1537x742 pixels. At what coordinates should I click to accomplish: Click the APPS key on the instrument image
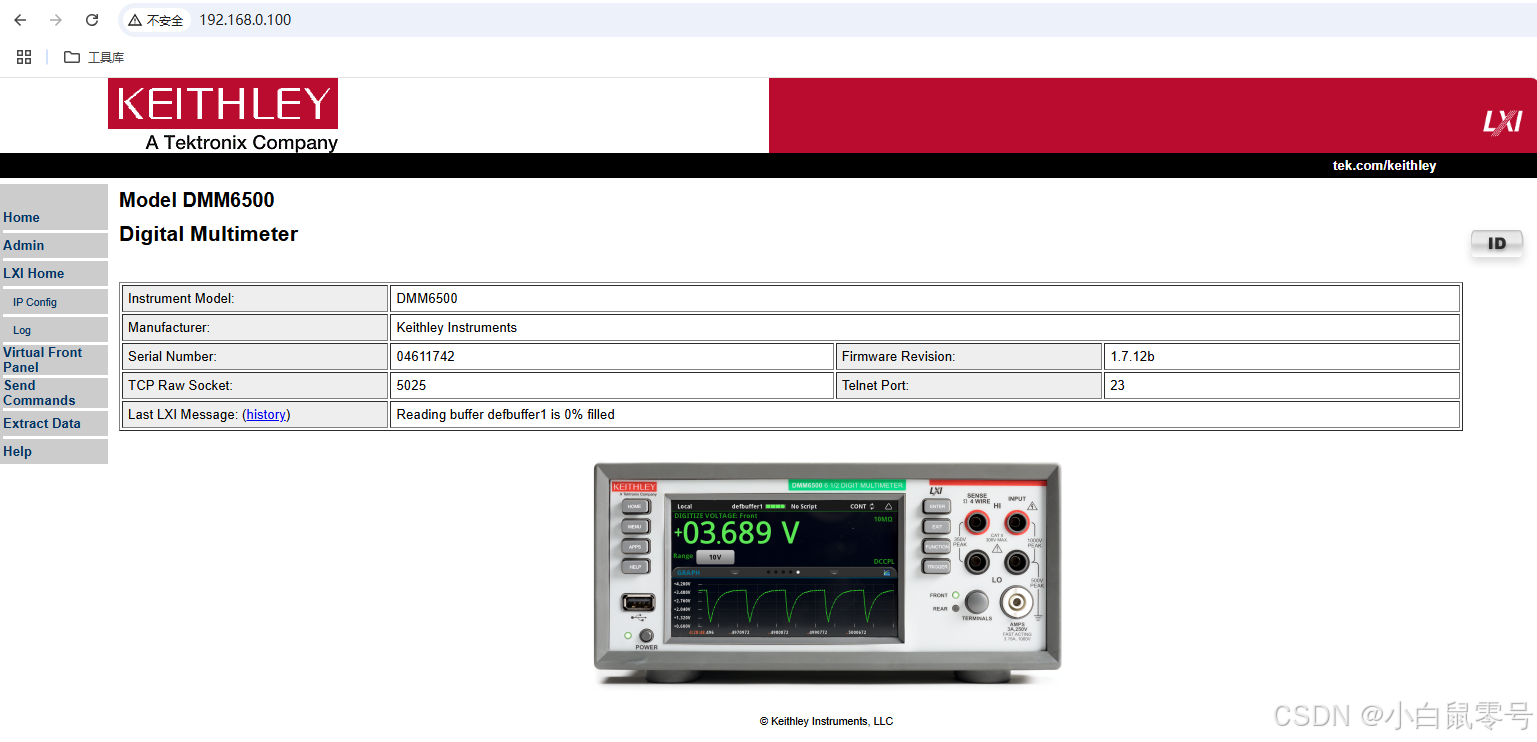coord(635,546)
